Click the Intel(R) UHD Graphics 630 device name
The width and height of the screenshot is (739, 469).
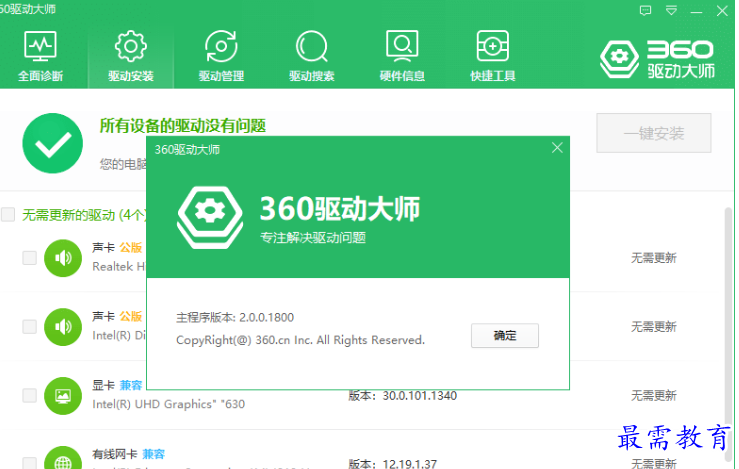(x=168, y=404)
